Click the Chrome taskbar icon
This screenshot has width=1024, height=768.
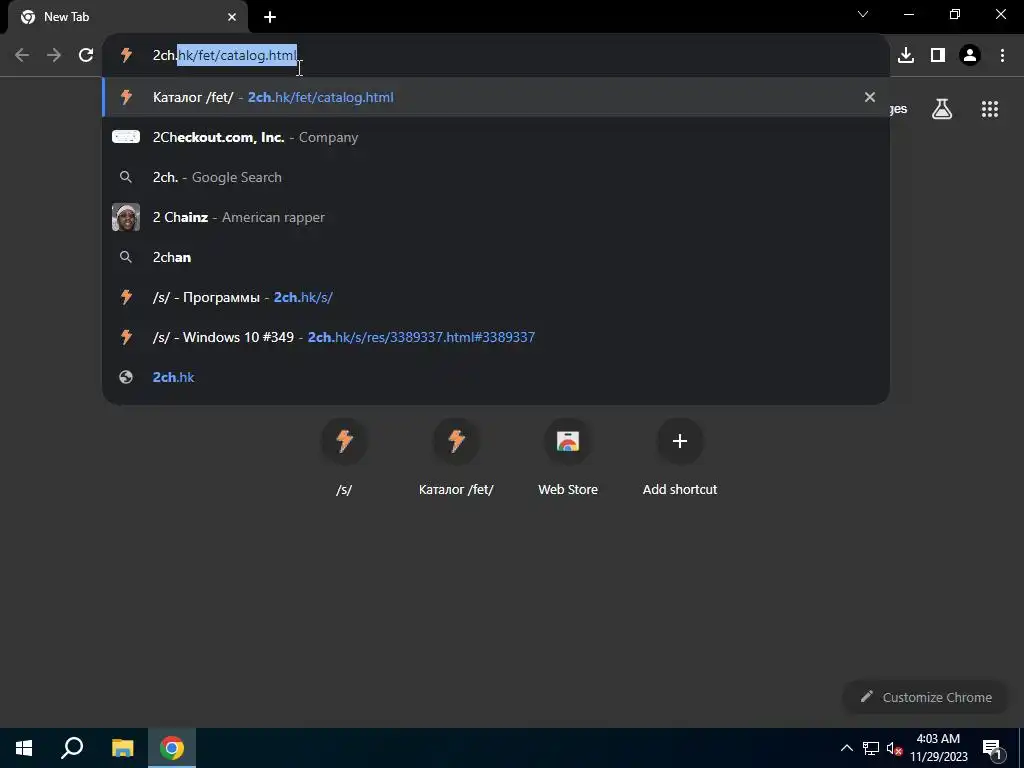pyautogui.click(x=172, y=748)
